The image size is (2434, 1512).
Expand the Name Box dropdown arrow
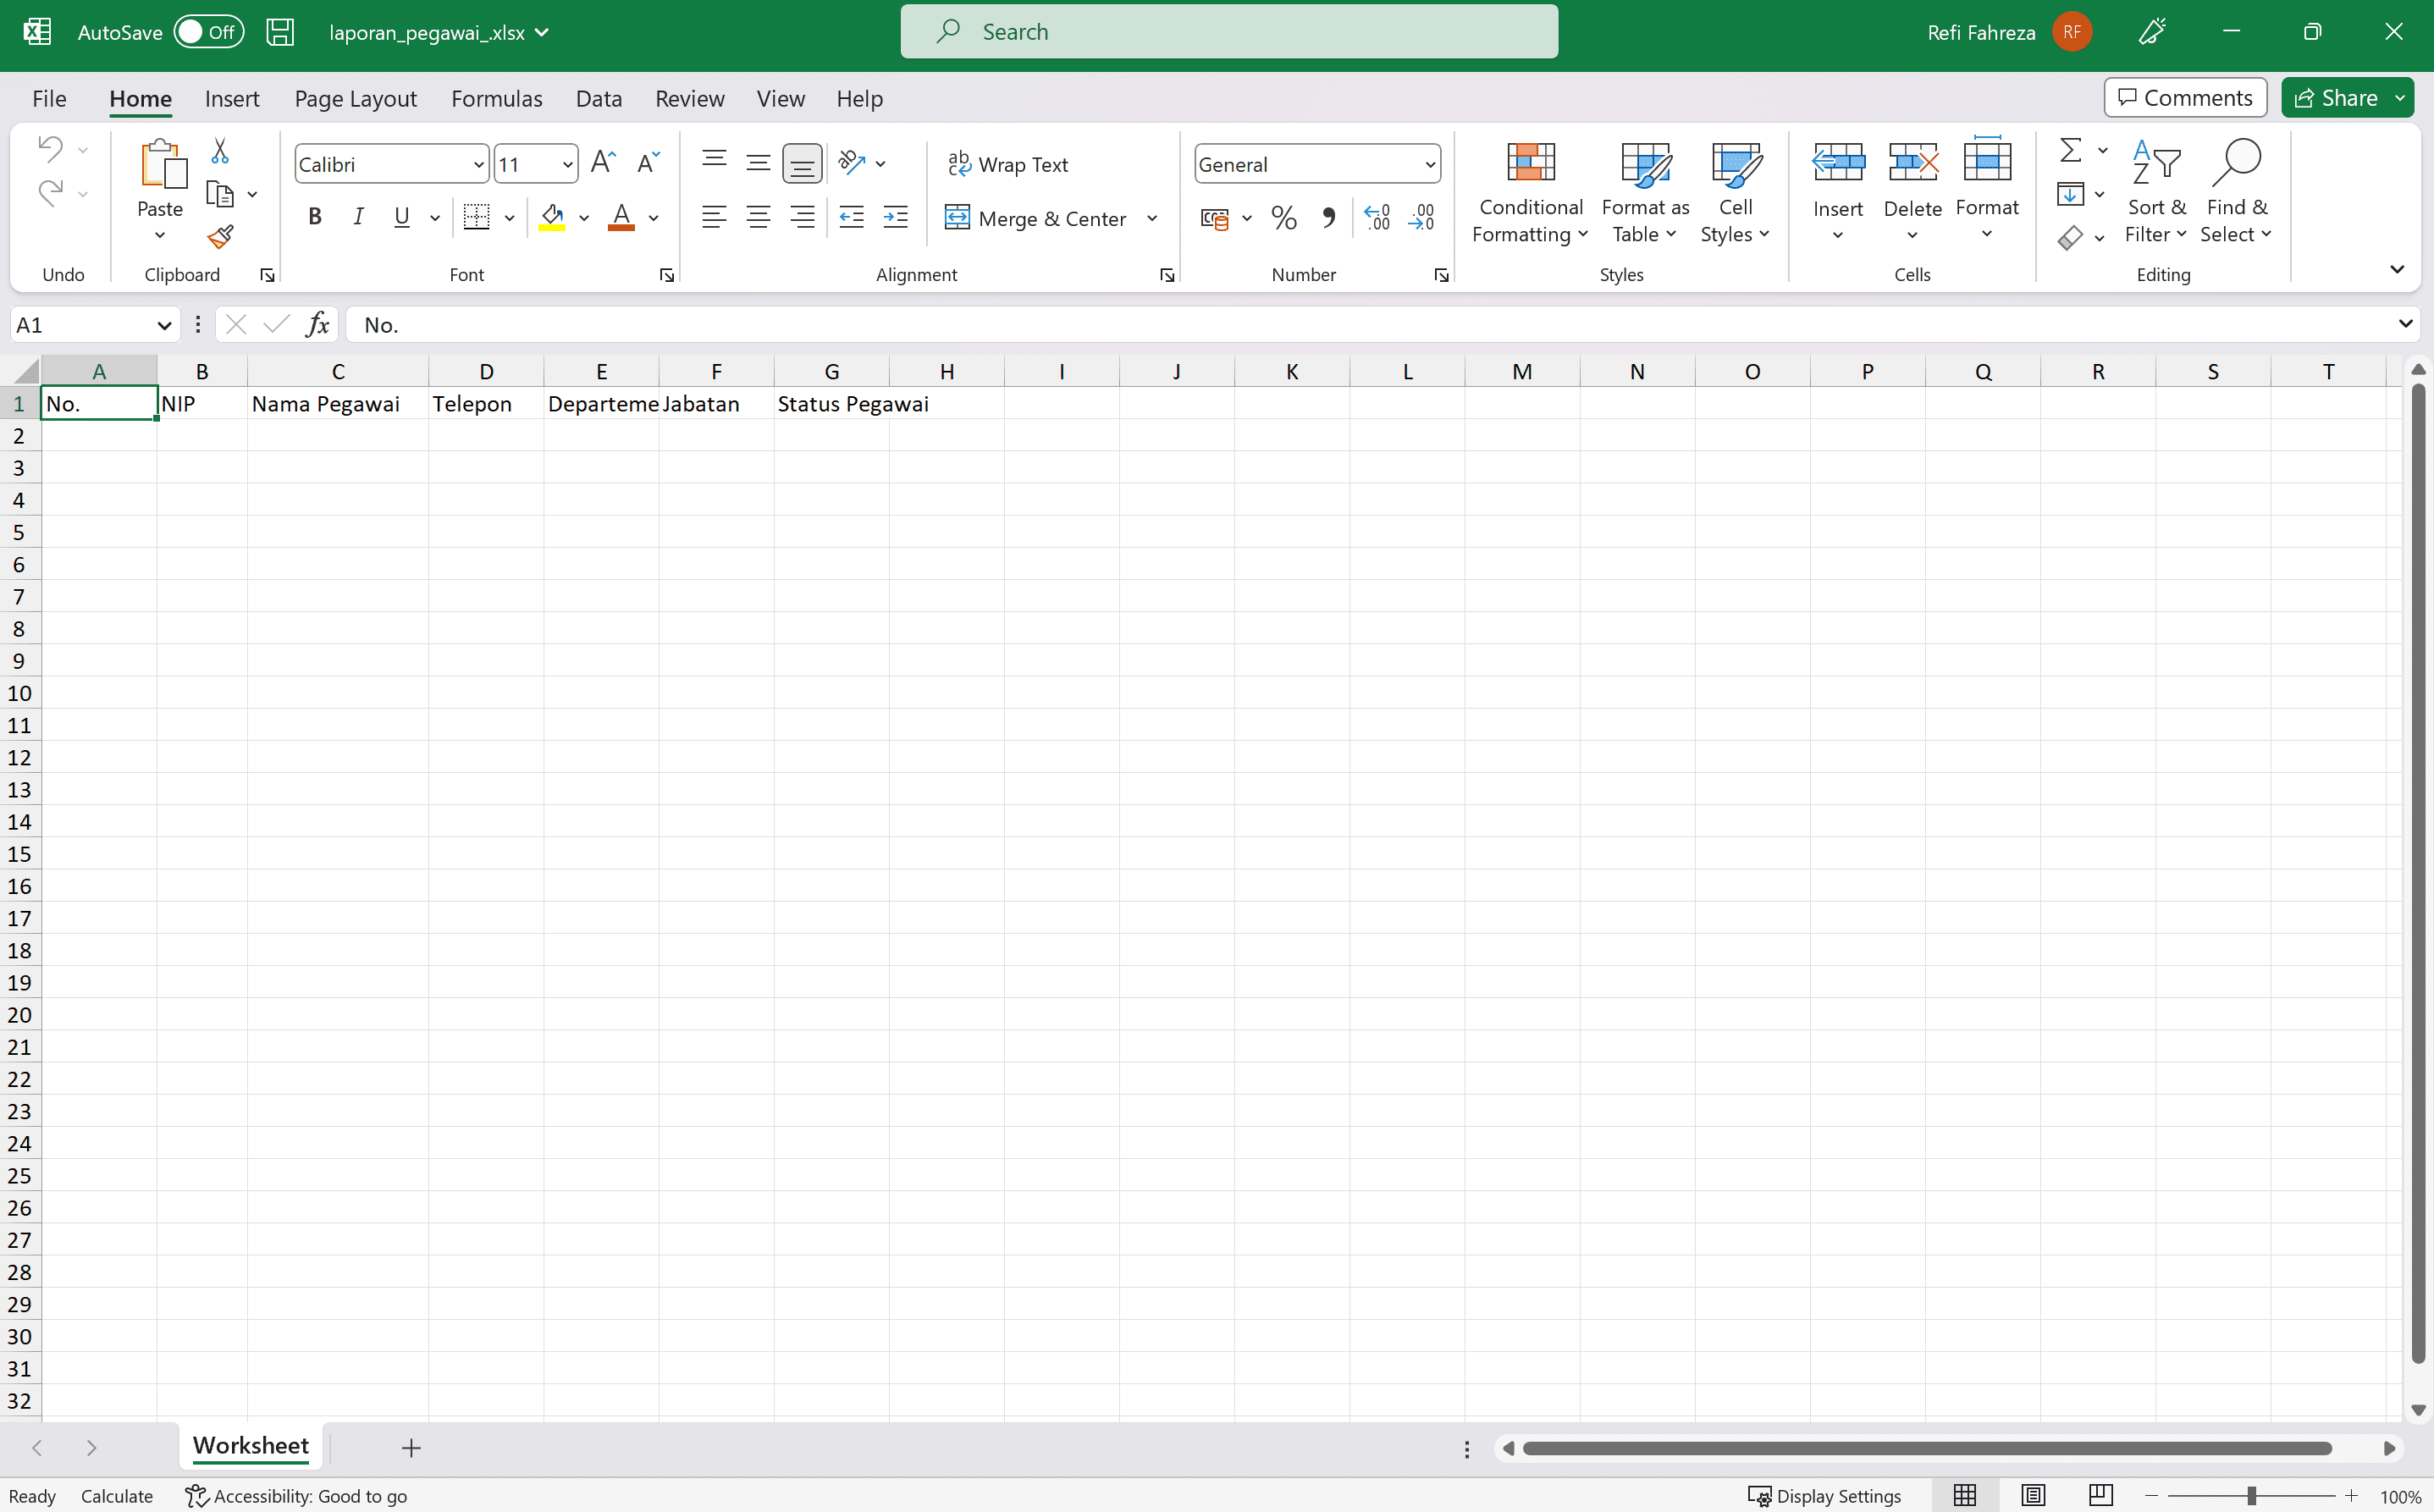coord(164,325)
